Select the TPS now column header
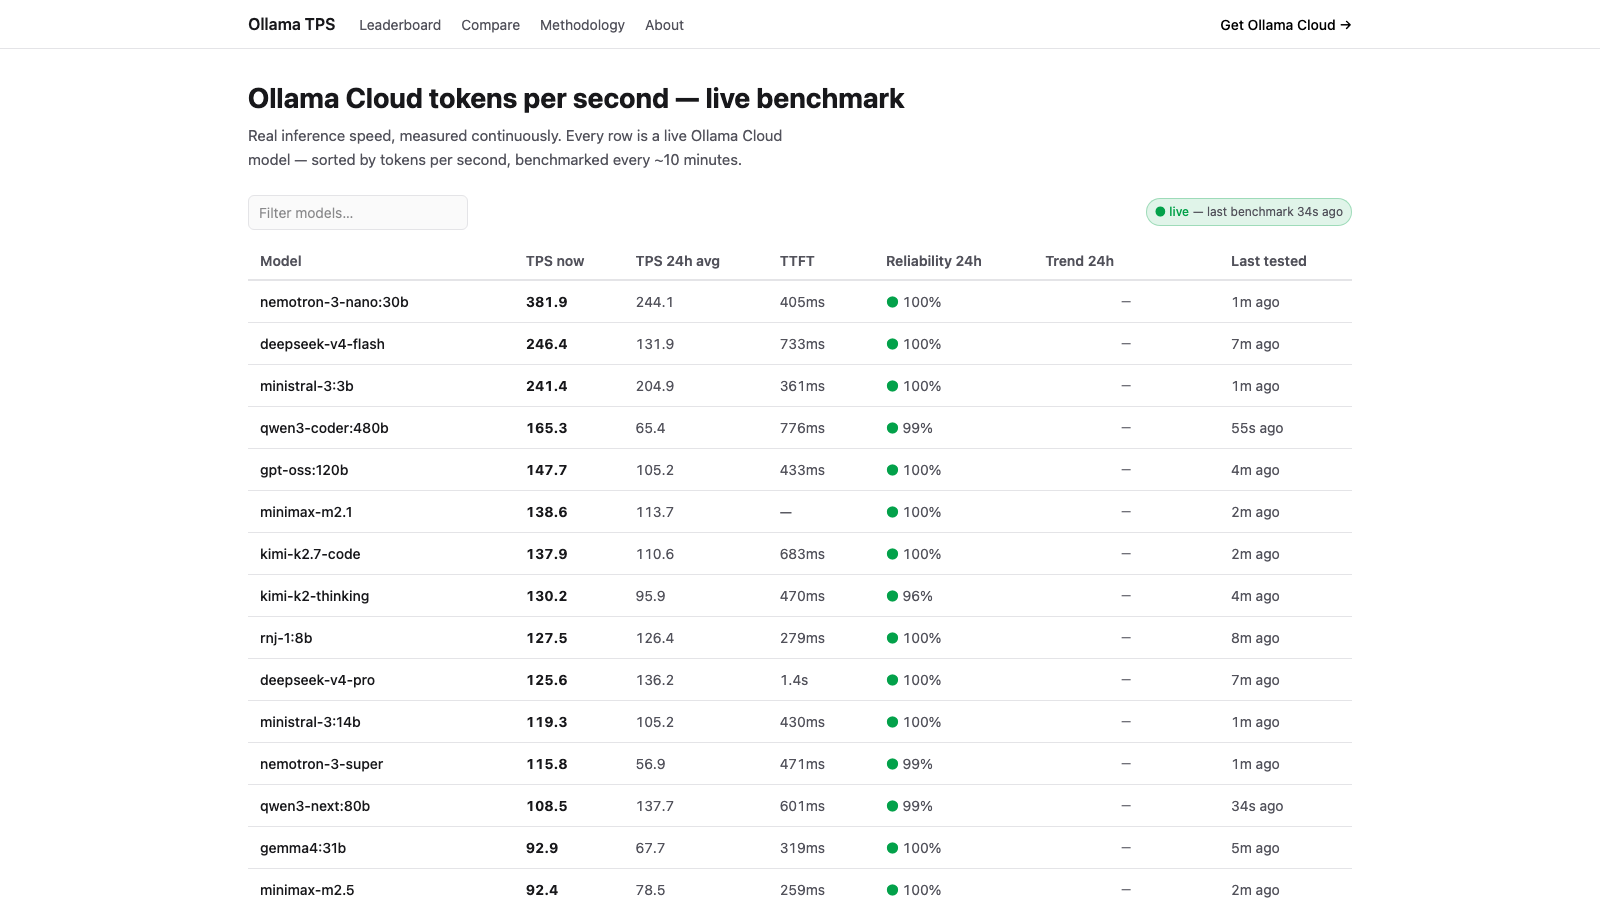Viewport: 1600px width, 900px height. click(555, 261)
